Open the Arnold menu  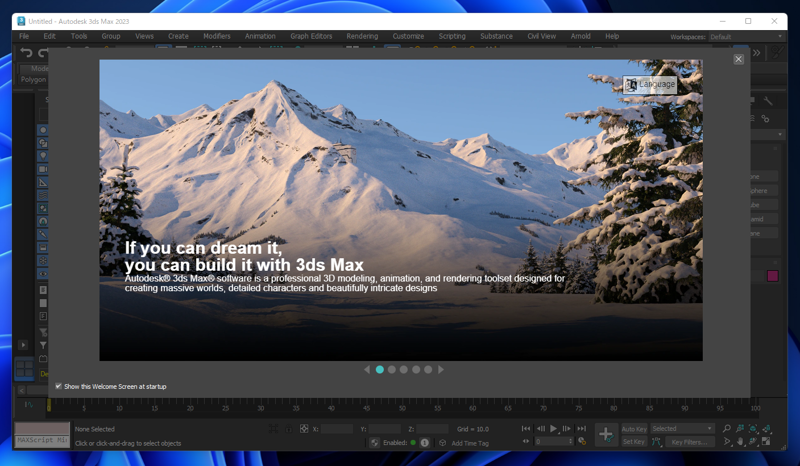coord(581,36)
